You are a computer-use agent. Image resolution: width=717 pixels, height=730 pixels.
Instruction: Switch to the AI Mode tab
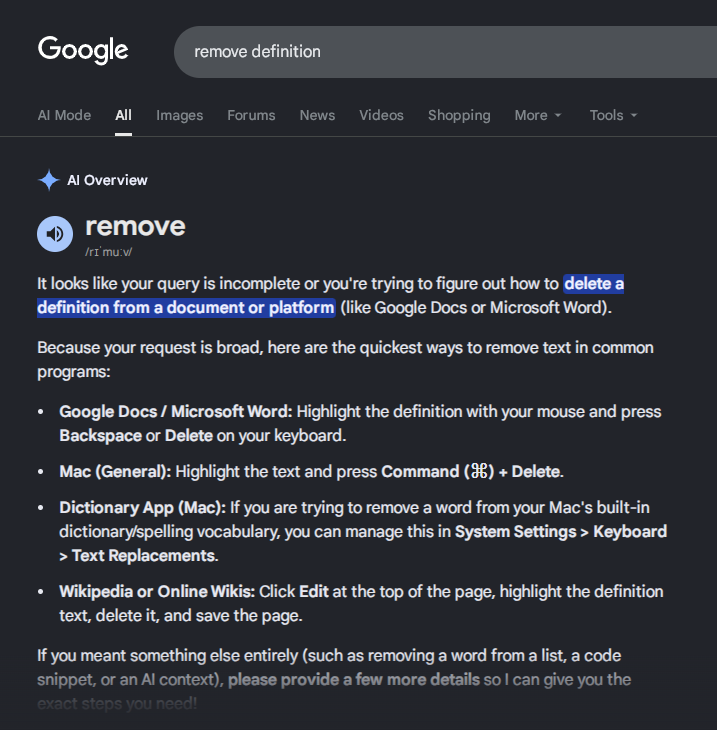point(64,115)
